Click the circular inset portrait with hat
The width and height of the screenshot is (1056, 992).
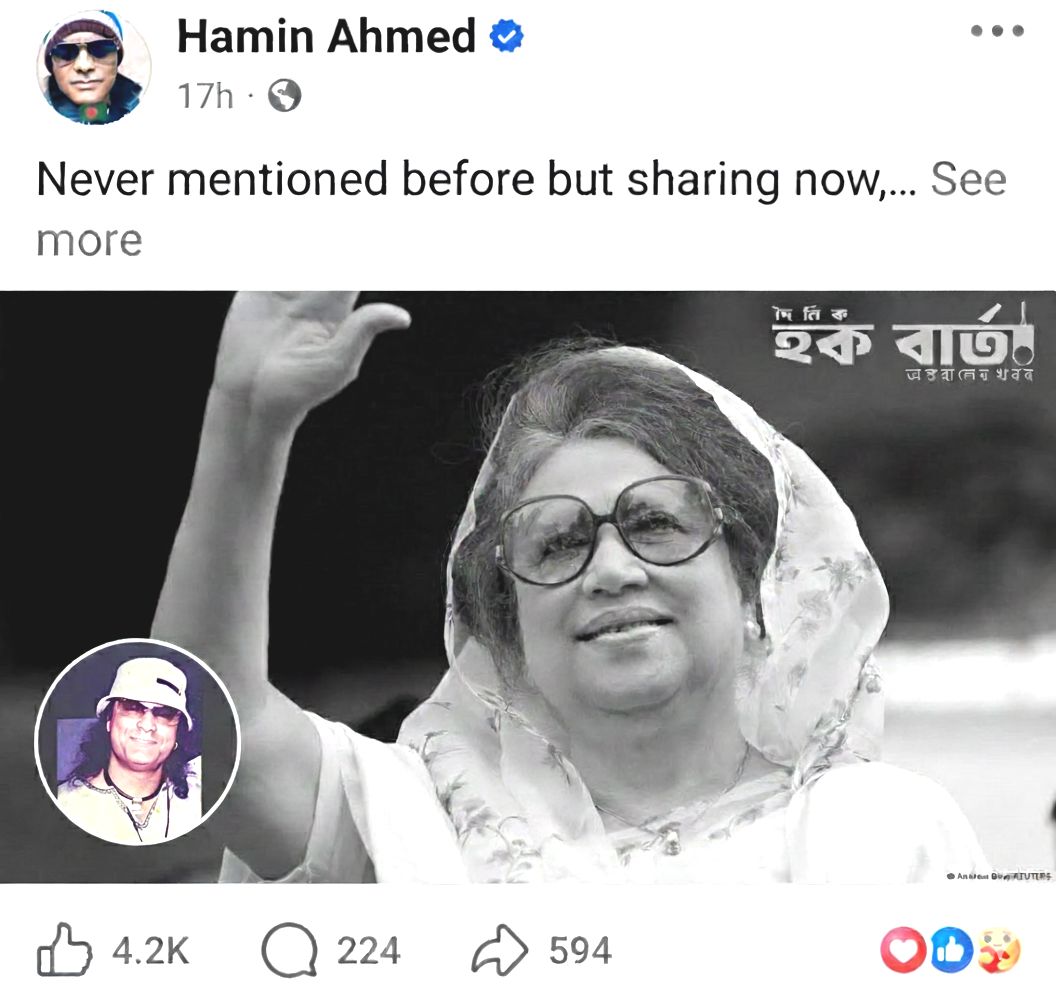pos(137,741)
